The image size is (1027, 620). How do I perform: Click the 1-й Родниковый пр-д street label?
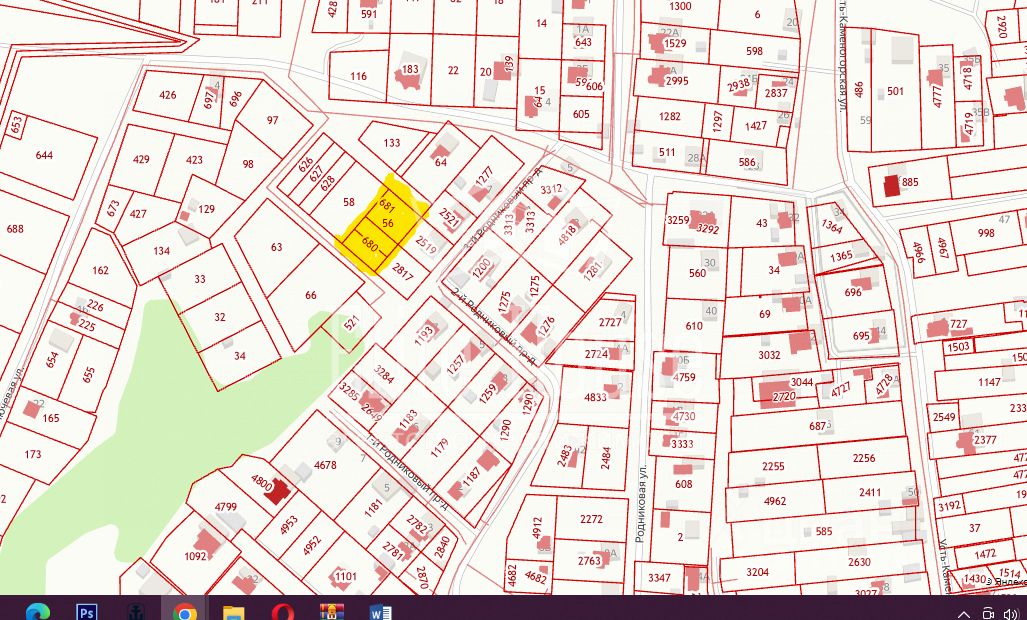tap(408, 471)
